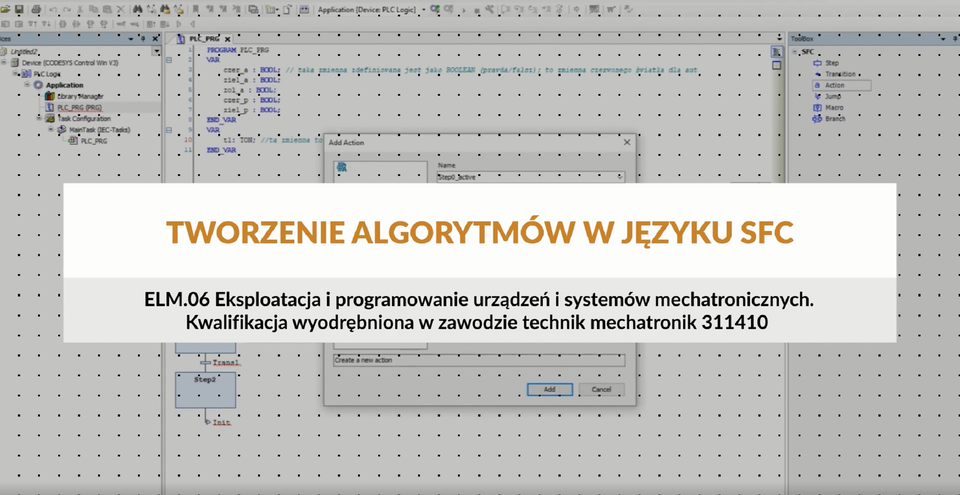Click the Save icon in the toolbar

19,9
